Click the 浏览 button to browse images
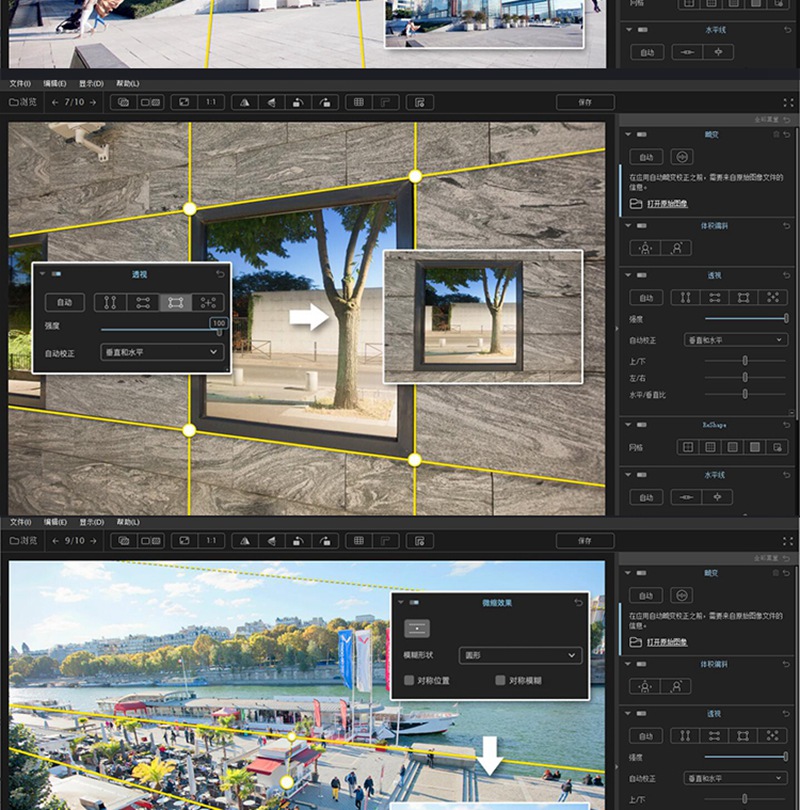This screenshot has width=800, height=810. pyautogui.click(x=22, y=101)
